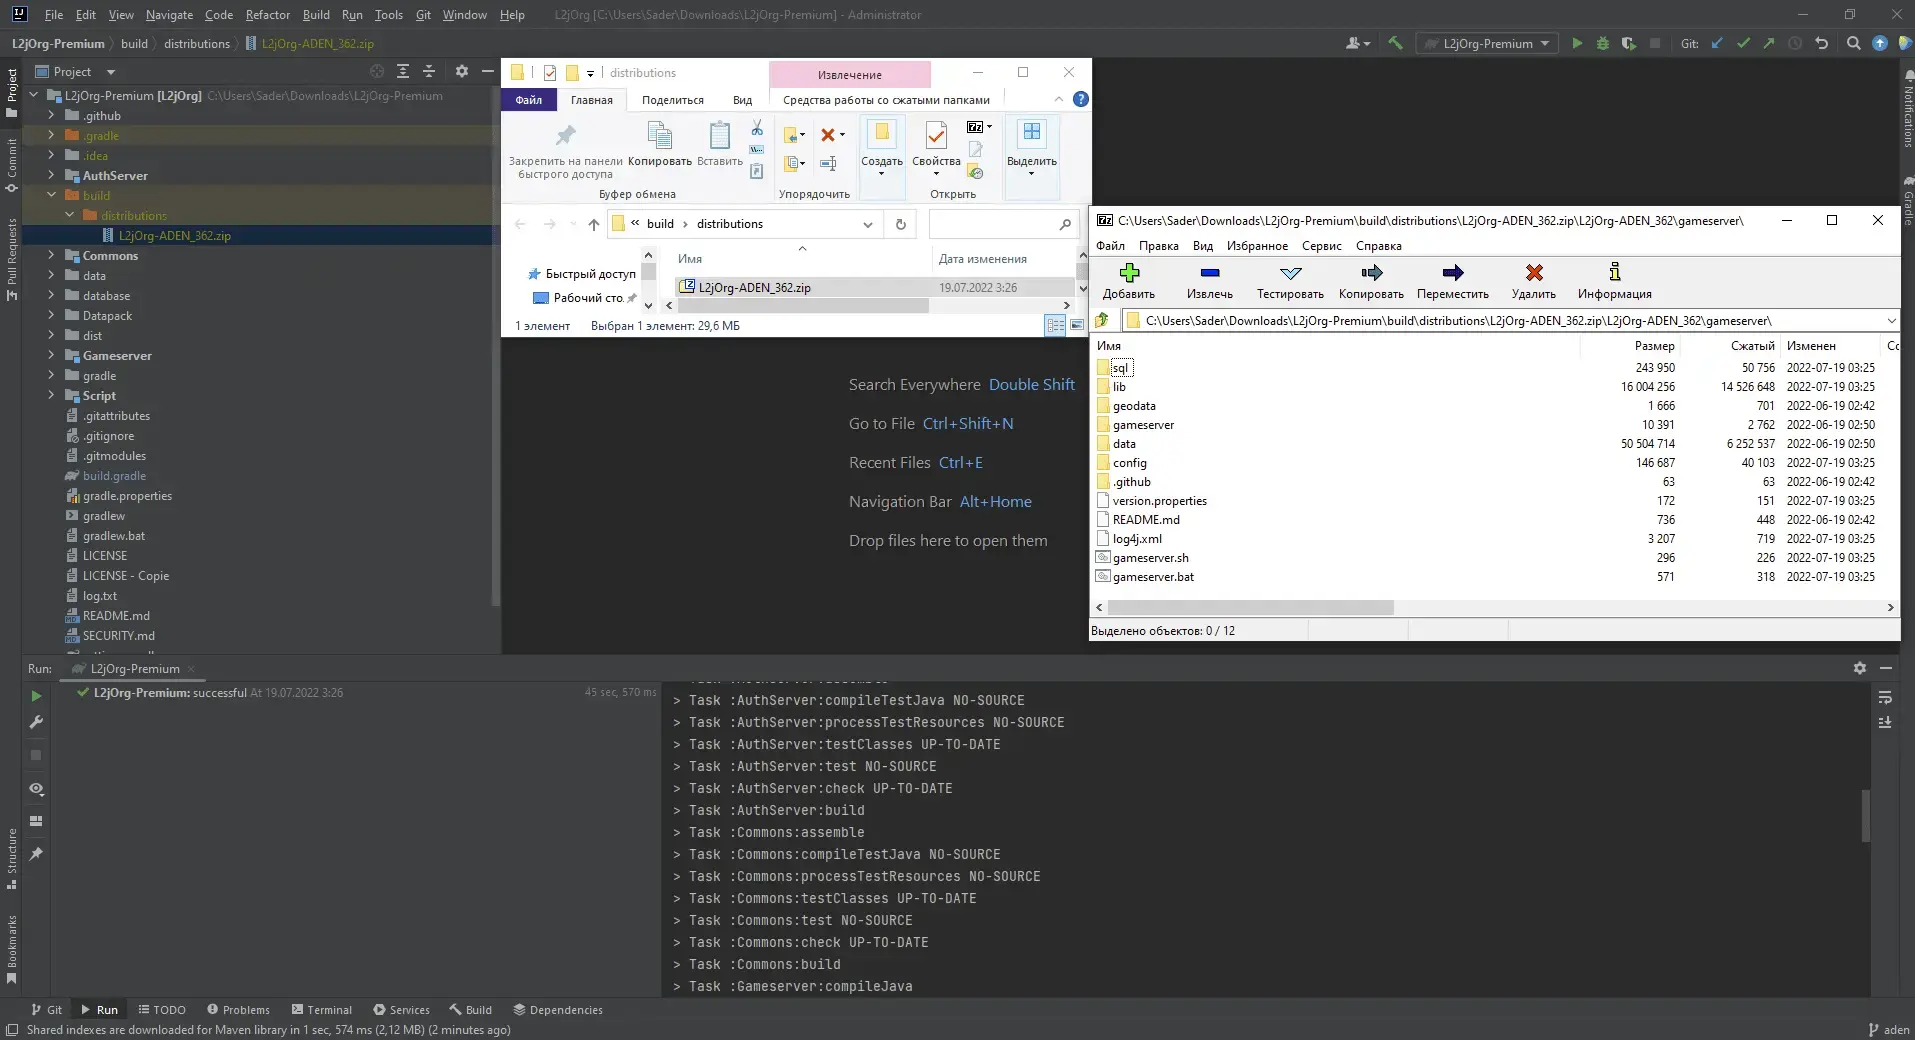Expand the AuthServer folder in Project tree
Screen dimensions: 1915x1040
tap(51, 175)
